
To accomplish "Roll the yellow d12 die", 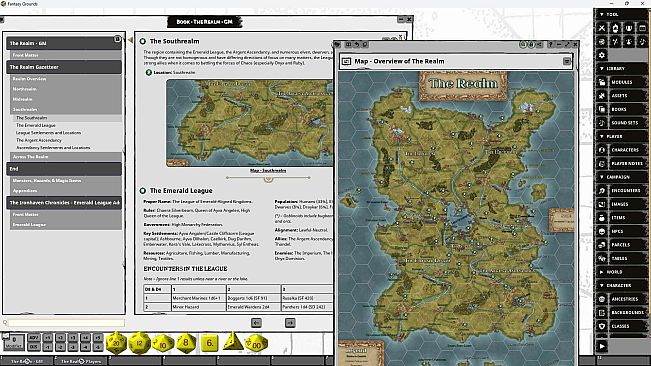I will pos(140,343).
